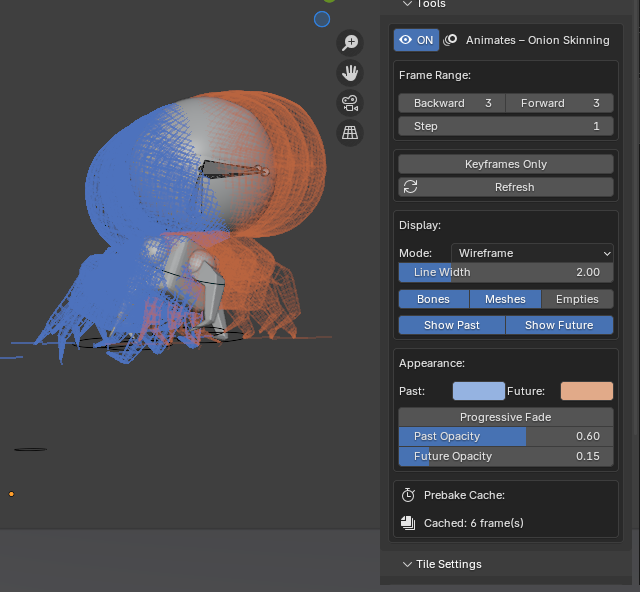Open the Mode Wireframe dropdown
Image resolution: width=640 pixels, height=592 pixels.
[532, 253]
